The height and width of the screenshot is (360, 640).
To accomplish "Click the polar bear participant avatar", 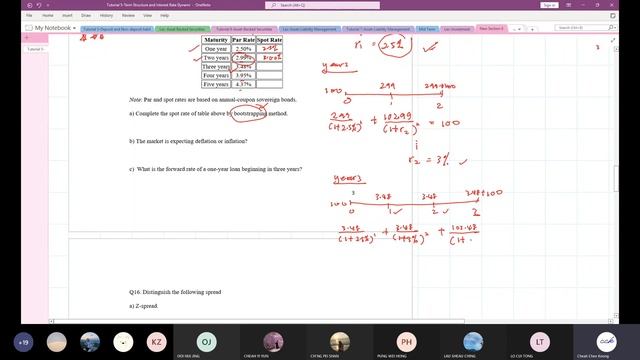I will tap(123, 342).
